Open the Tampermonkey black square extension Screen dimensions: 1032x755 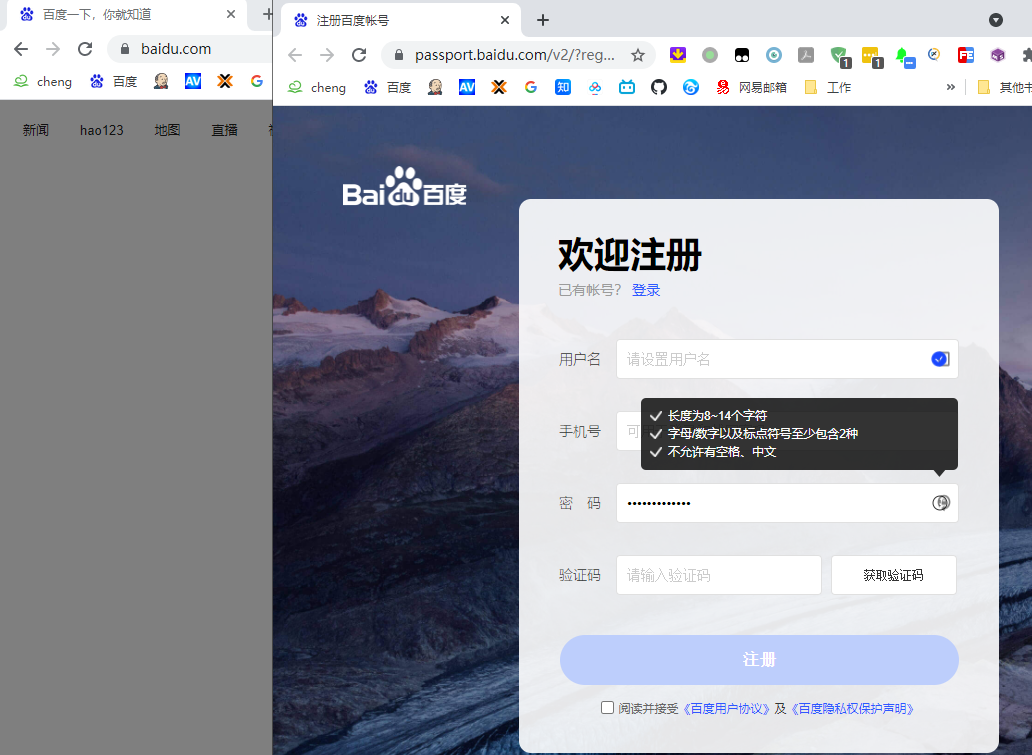[x=742, y=55]
